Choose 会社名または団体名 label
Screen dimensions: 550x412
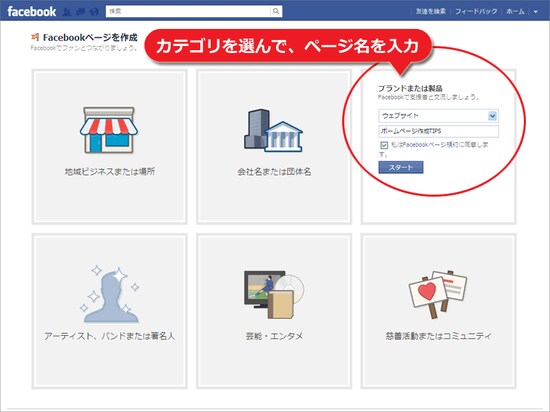tap(274, 171)
